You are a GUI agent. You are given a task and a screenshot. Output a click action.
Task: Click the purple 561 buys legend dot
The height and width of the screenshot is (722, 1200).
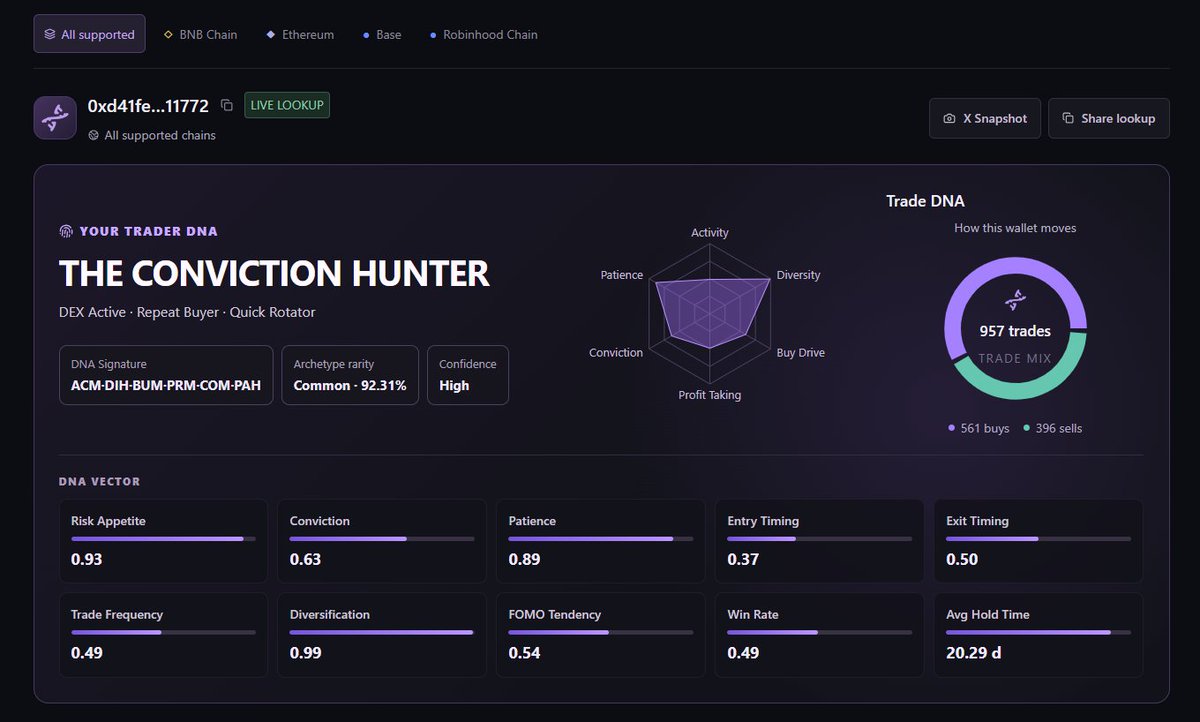coord(952,428)
